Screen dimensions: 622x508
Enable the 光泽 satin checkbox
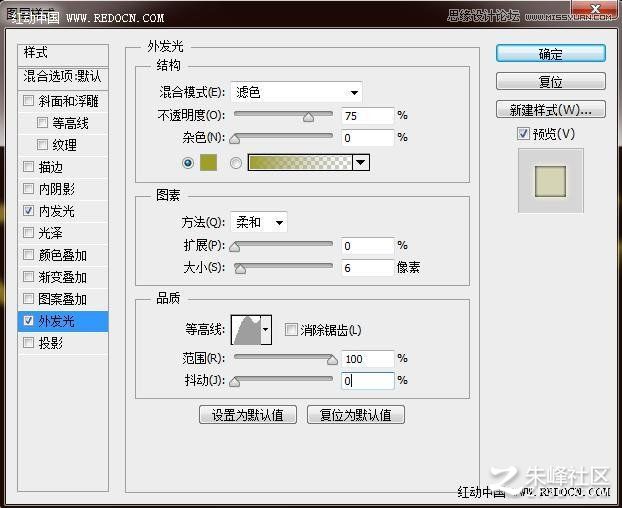[29, 232]
